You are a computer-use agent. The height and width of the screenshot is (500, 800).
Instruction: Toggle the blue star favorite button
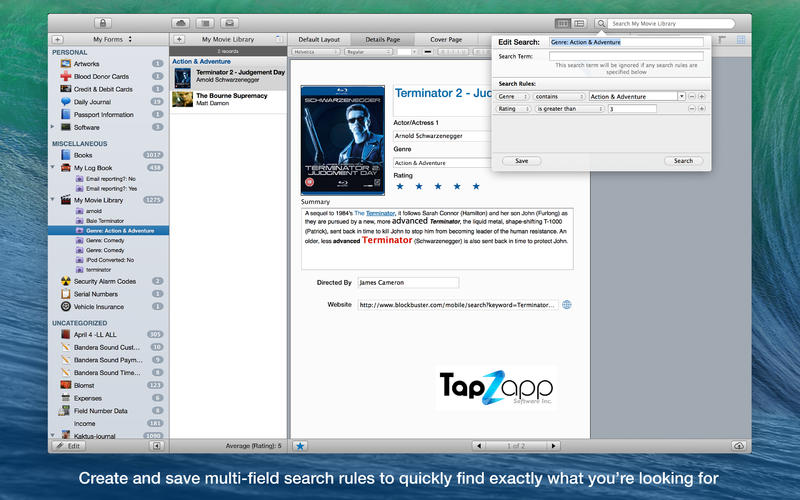[x=300, y=446]
